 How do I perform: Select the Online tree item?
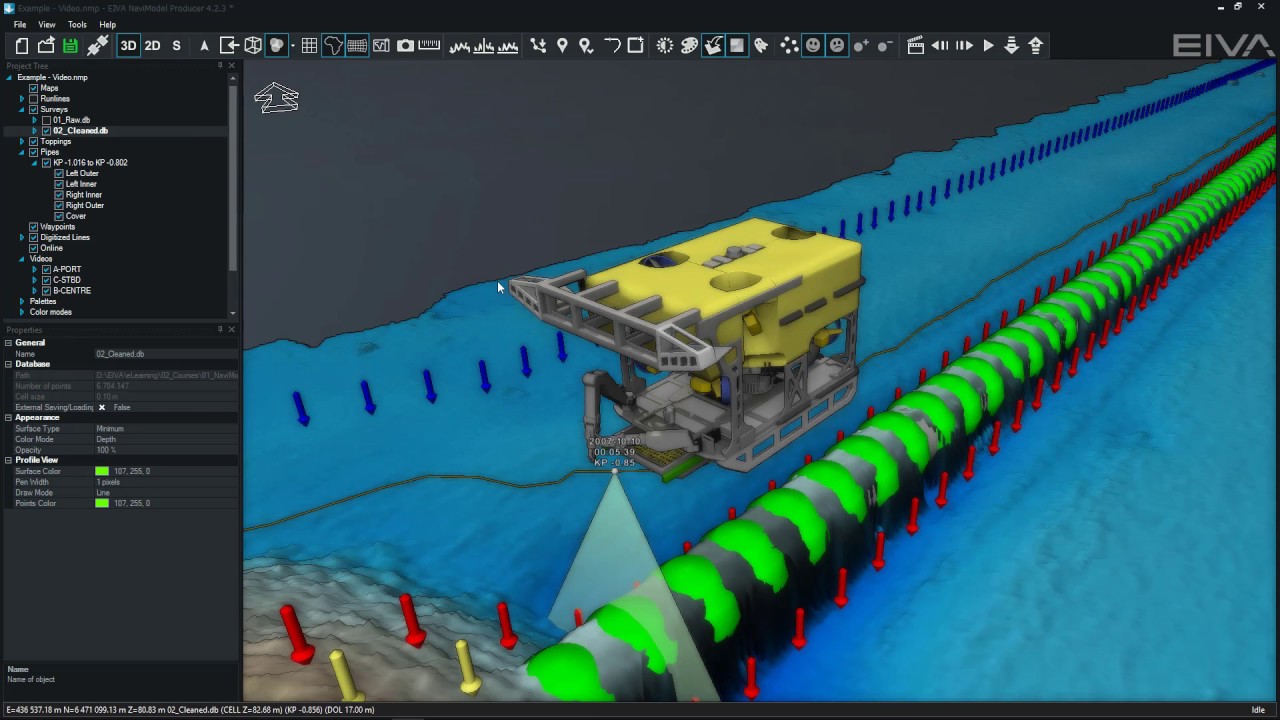coord(52,248)
